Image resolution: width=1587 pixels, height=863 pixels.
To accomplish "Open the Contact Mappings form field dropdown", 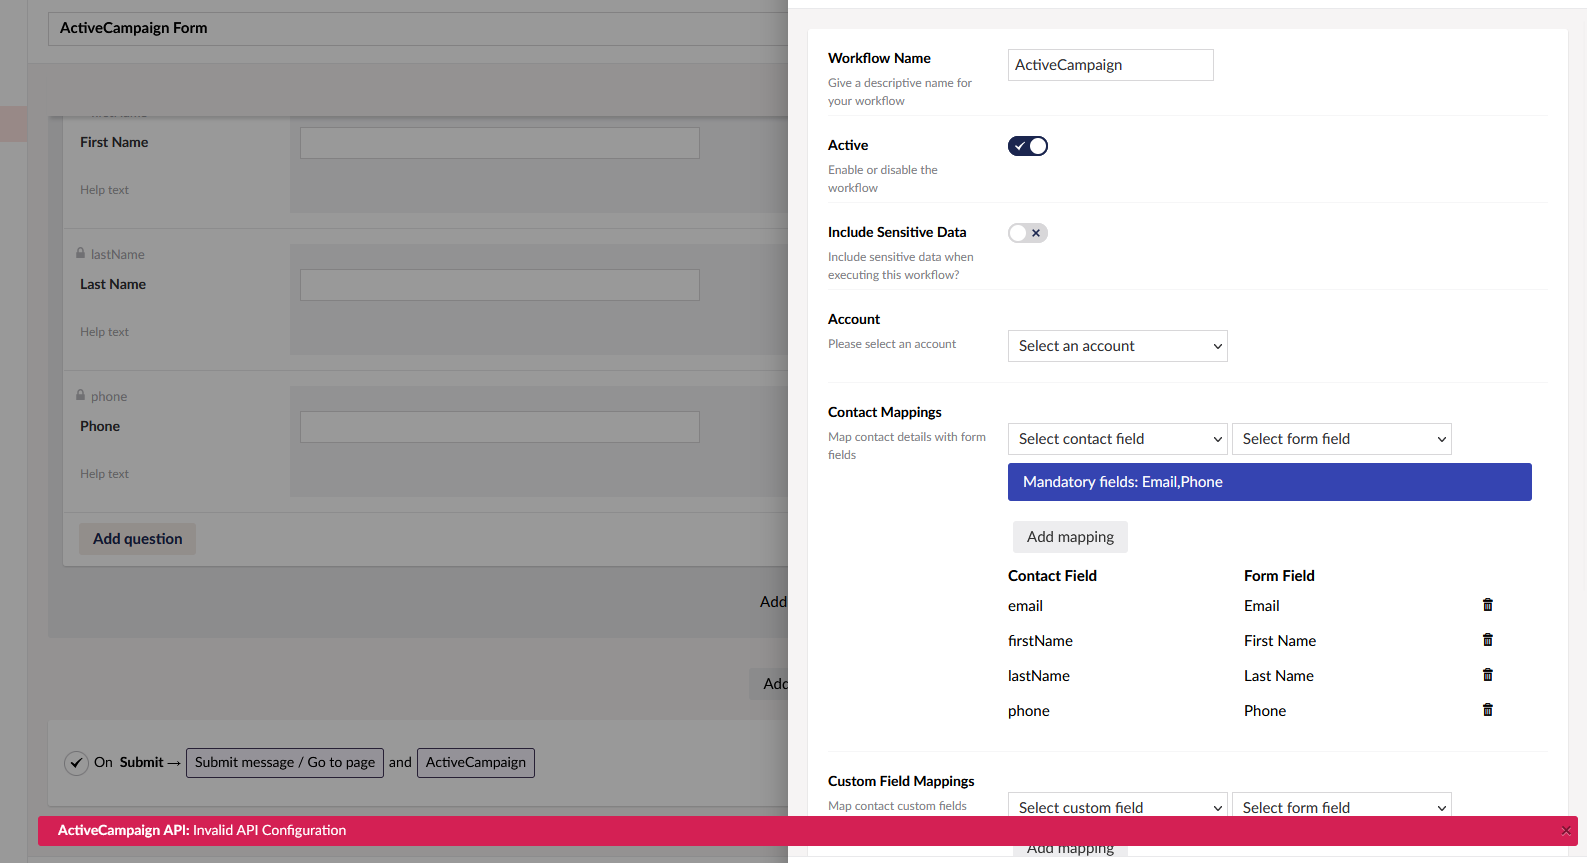I will pyautogui.click(x=1342, y=439).
